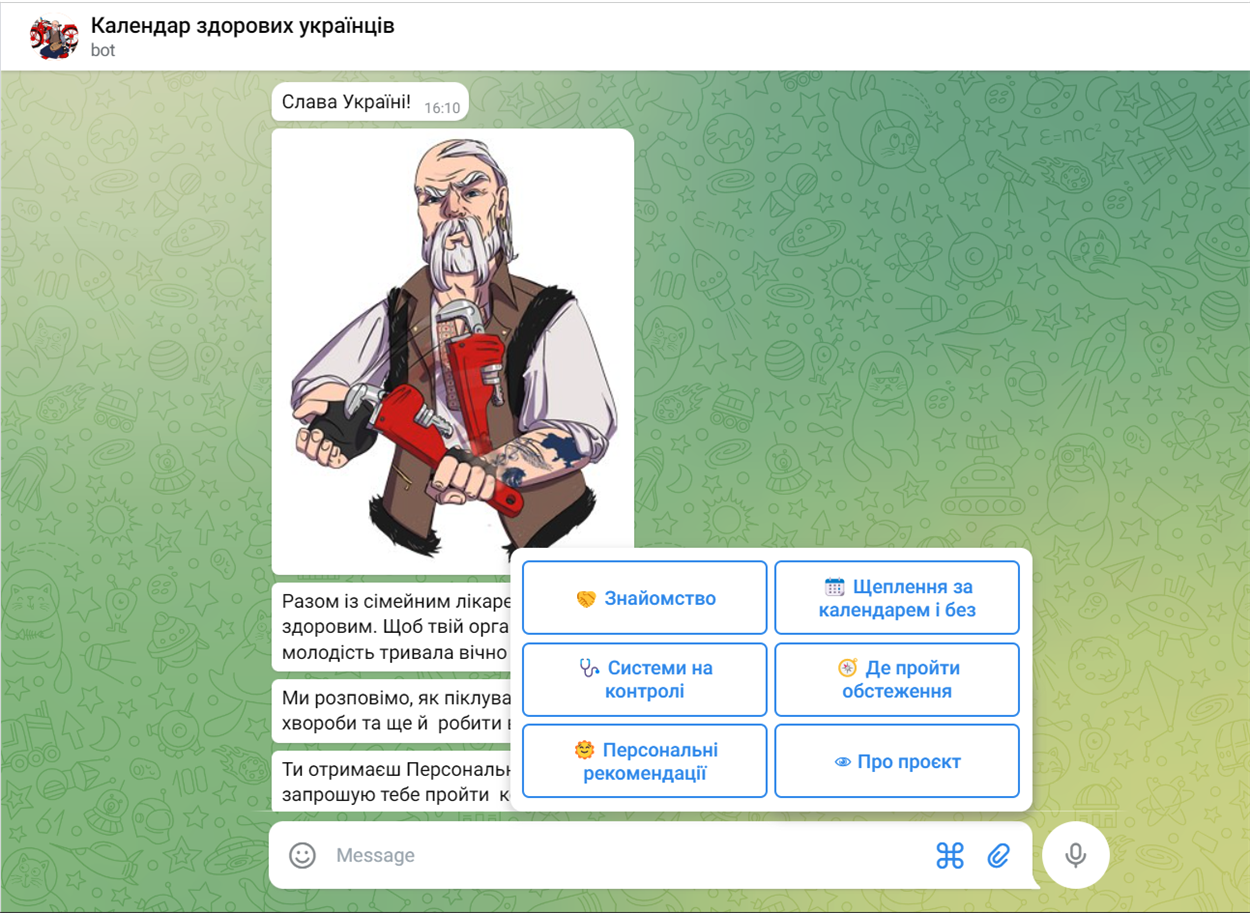Screen dimensions: 1250x913
Task: Click the bot status label in header
Action: pyautogui.click(x=103, y=51)
